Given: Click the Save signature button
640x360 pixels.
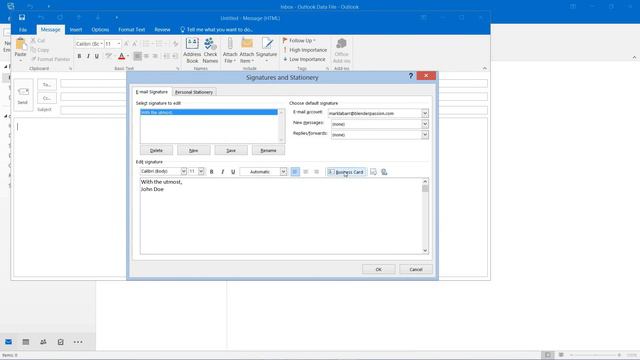Looking at the screenshot, I should [x=231, y=150].
